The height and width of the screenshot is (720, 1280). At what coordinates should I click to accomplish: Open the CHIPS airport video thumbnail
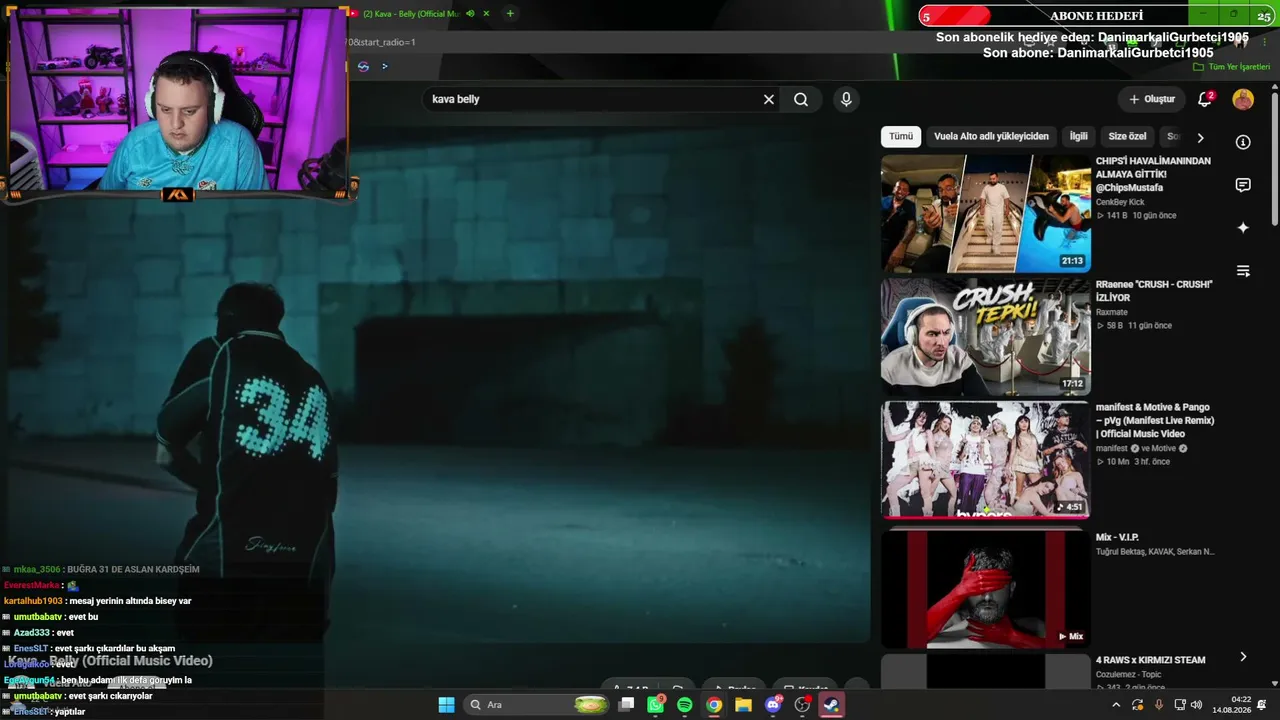coord(986,213)
